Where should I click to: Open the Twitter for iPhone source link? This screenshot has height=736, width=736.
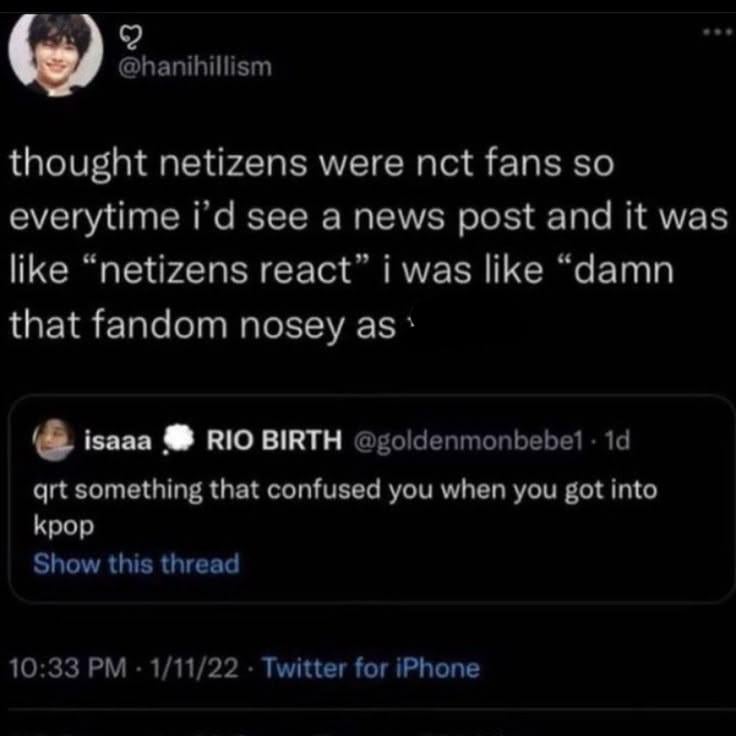point(370,668)
